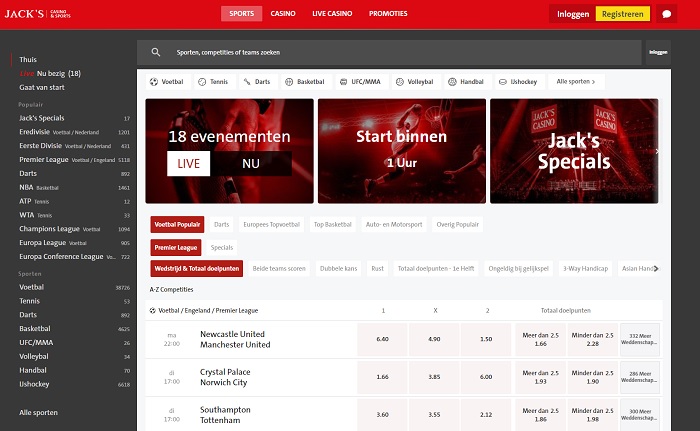Select the Voetbal sport chip

pyautogui.click(x=169, y=82)
